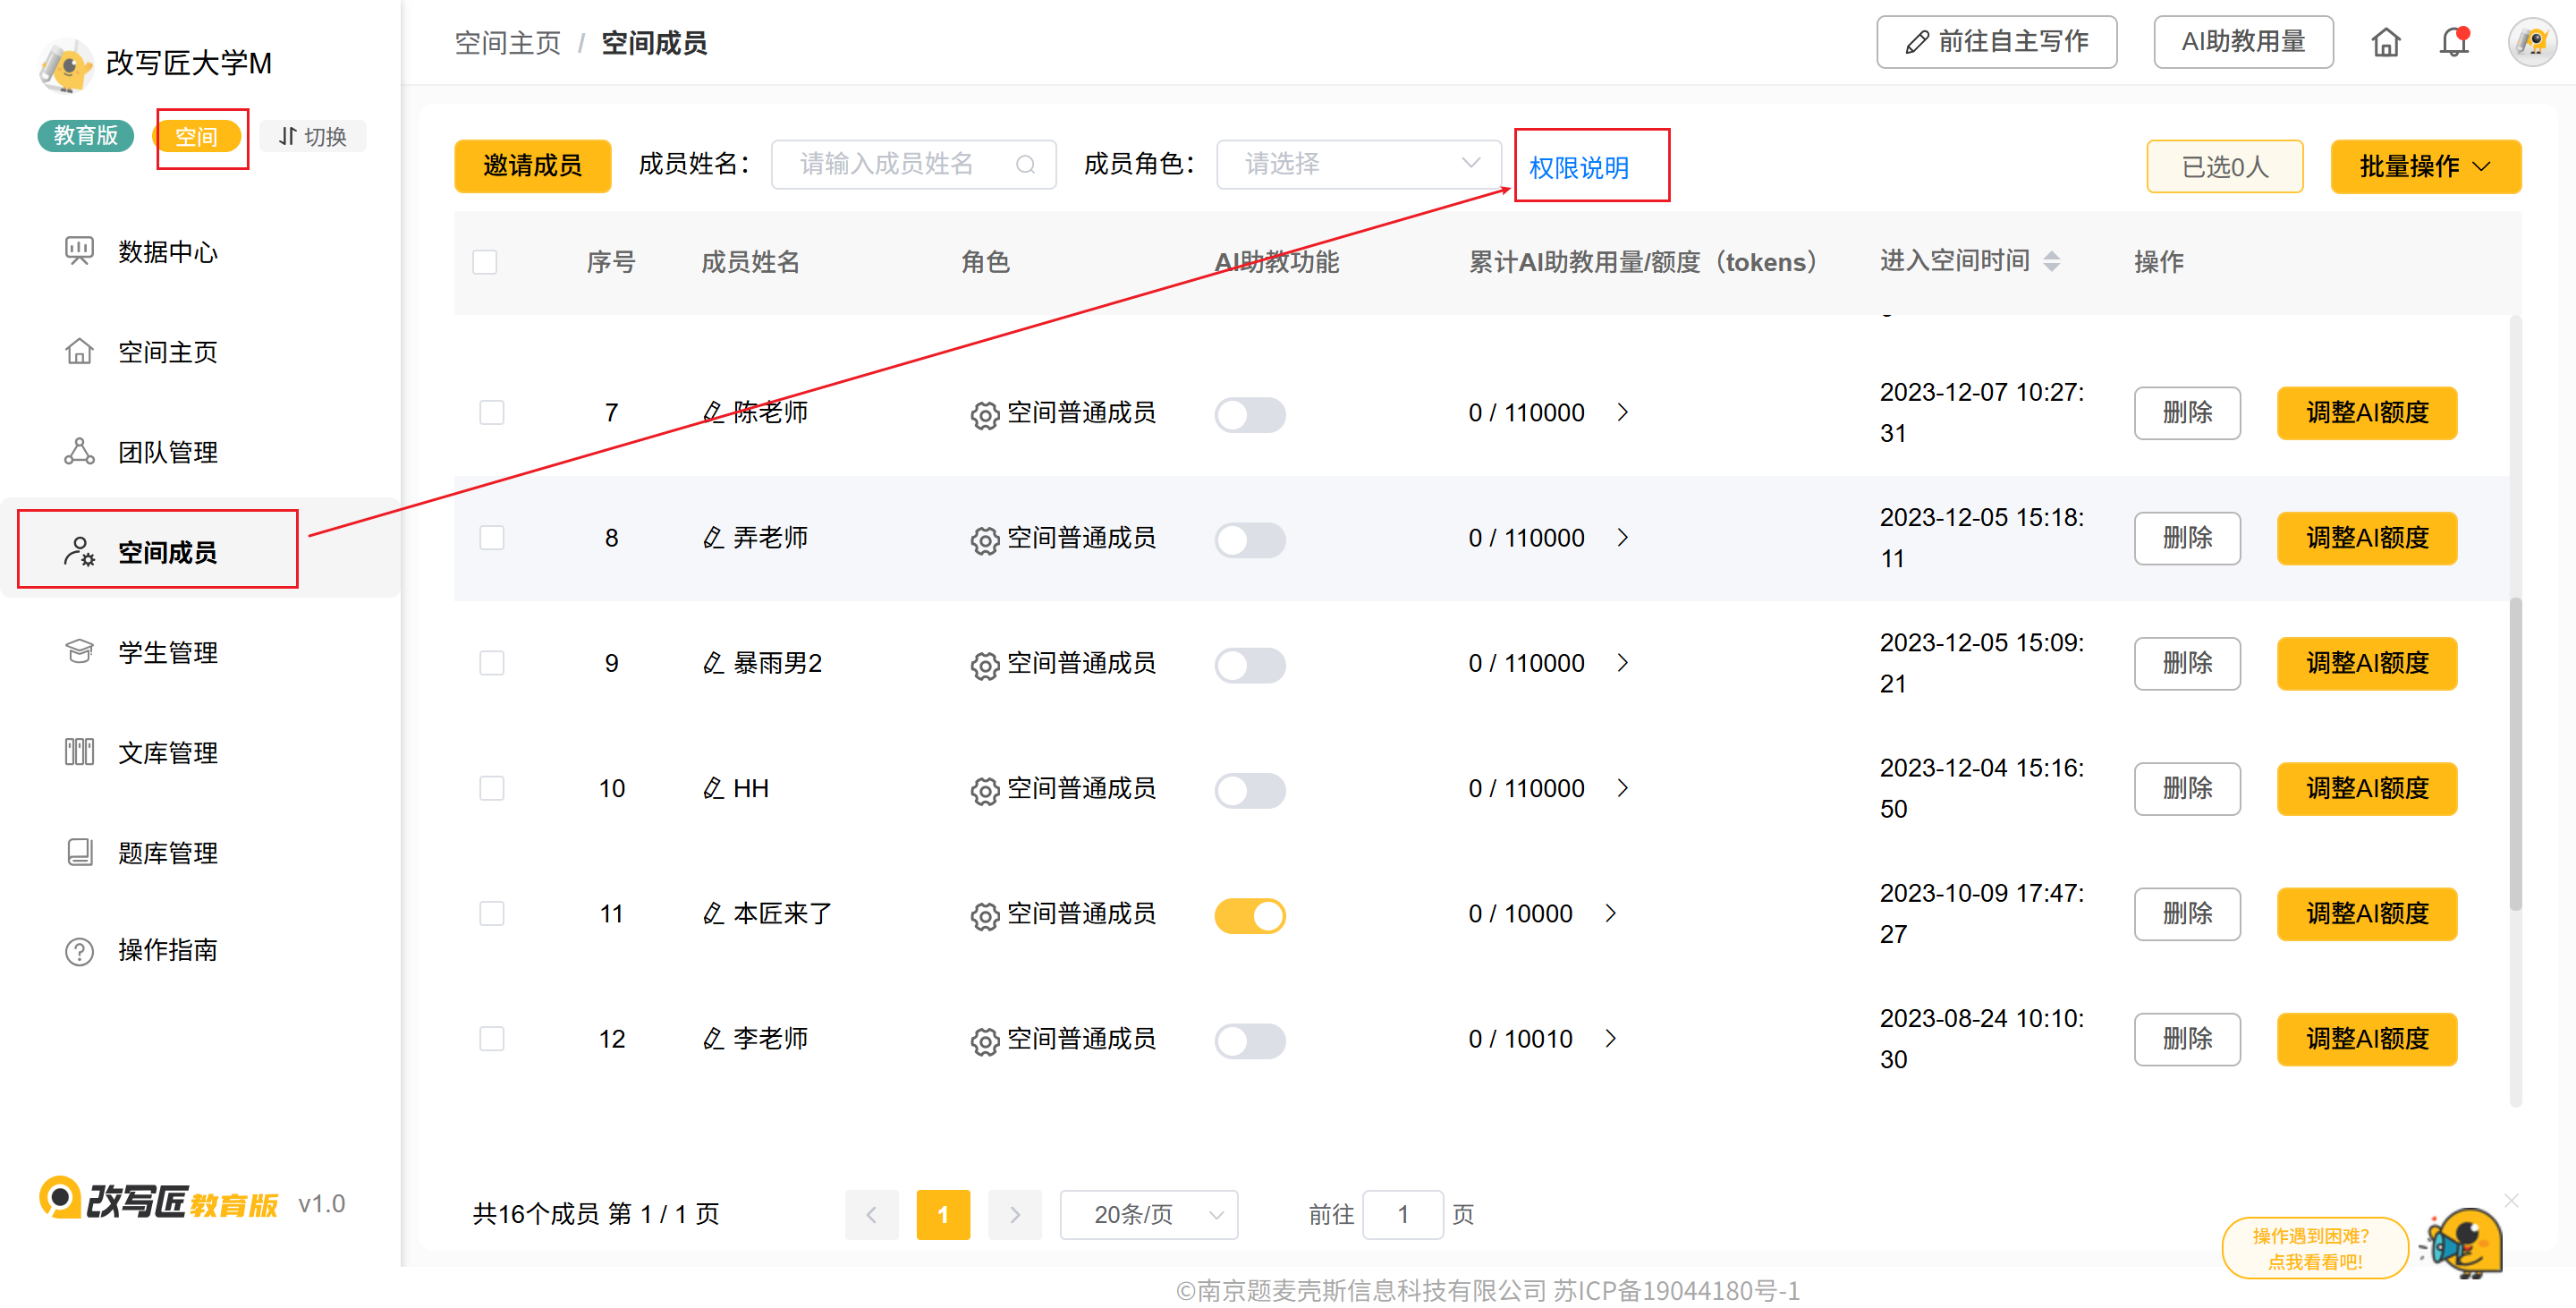Open the notification bell
Image resolution: width=2576 pixels, height=1308 pixels.
pos(2453,42)
